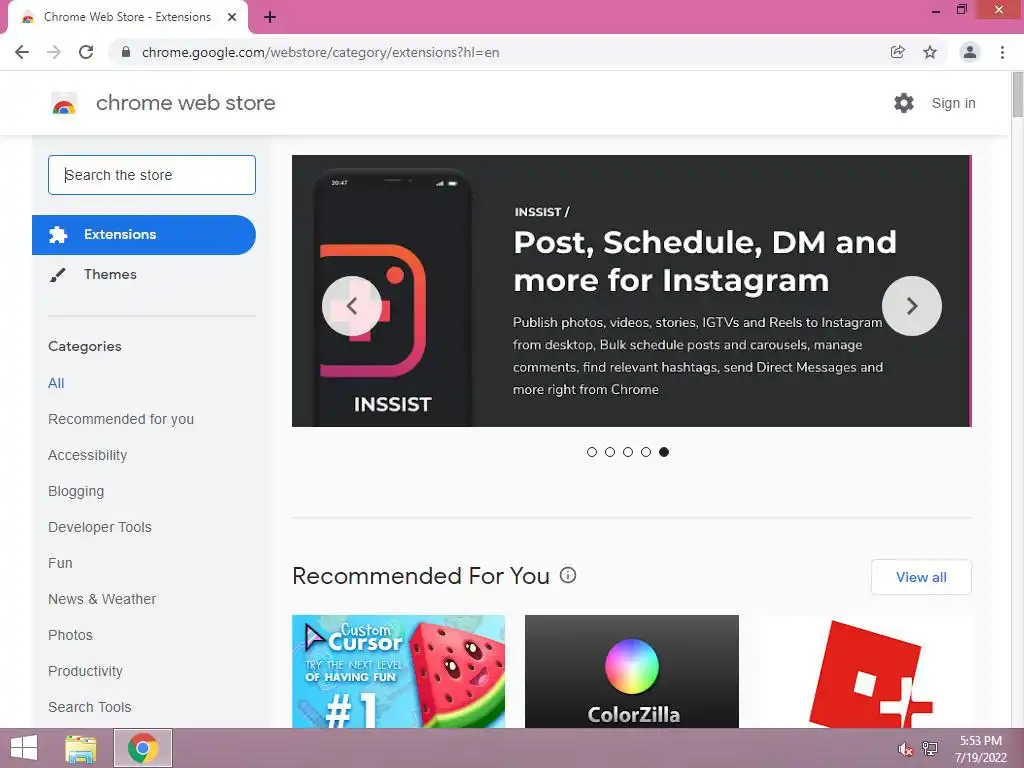Open the Photos category
1024x768 pixels.
(x=71, y=635)
